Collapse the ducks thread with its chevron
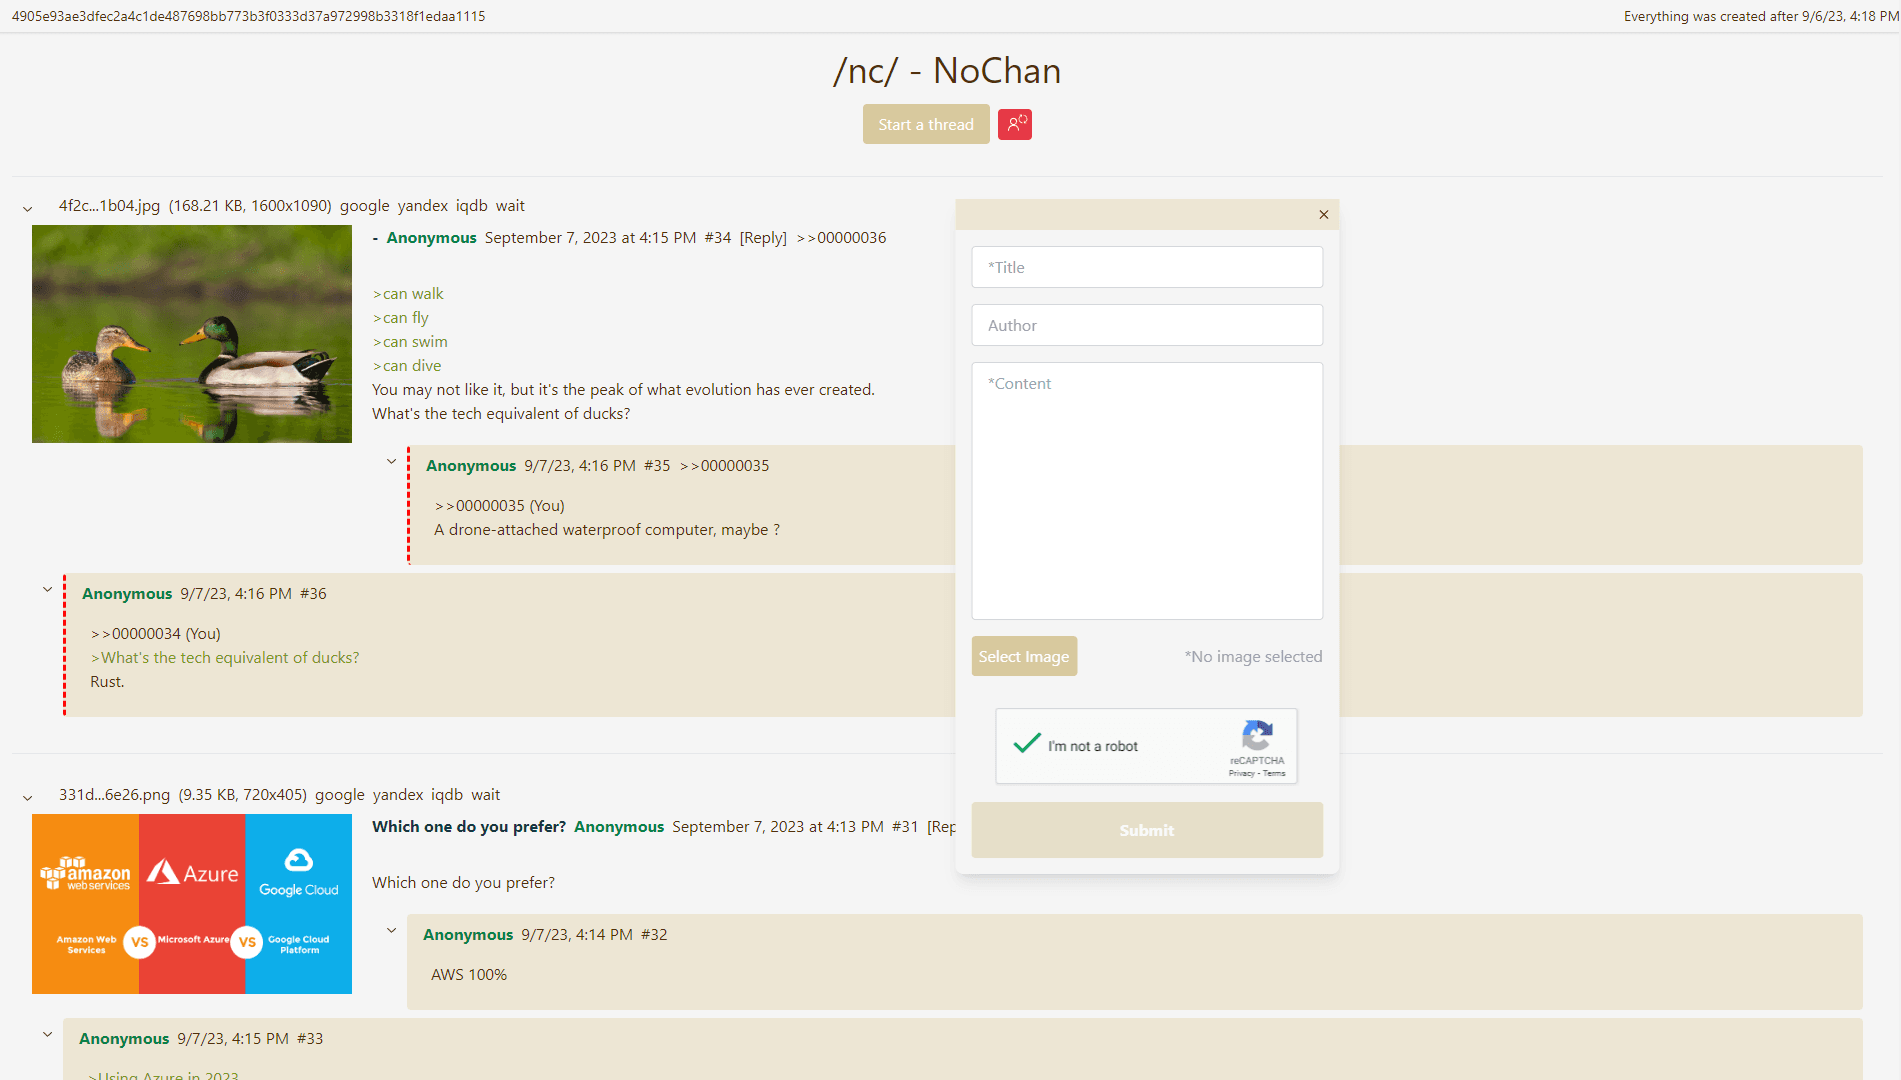1901x1080 pixels. click(27, 209)
